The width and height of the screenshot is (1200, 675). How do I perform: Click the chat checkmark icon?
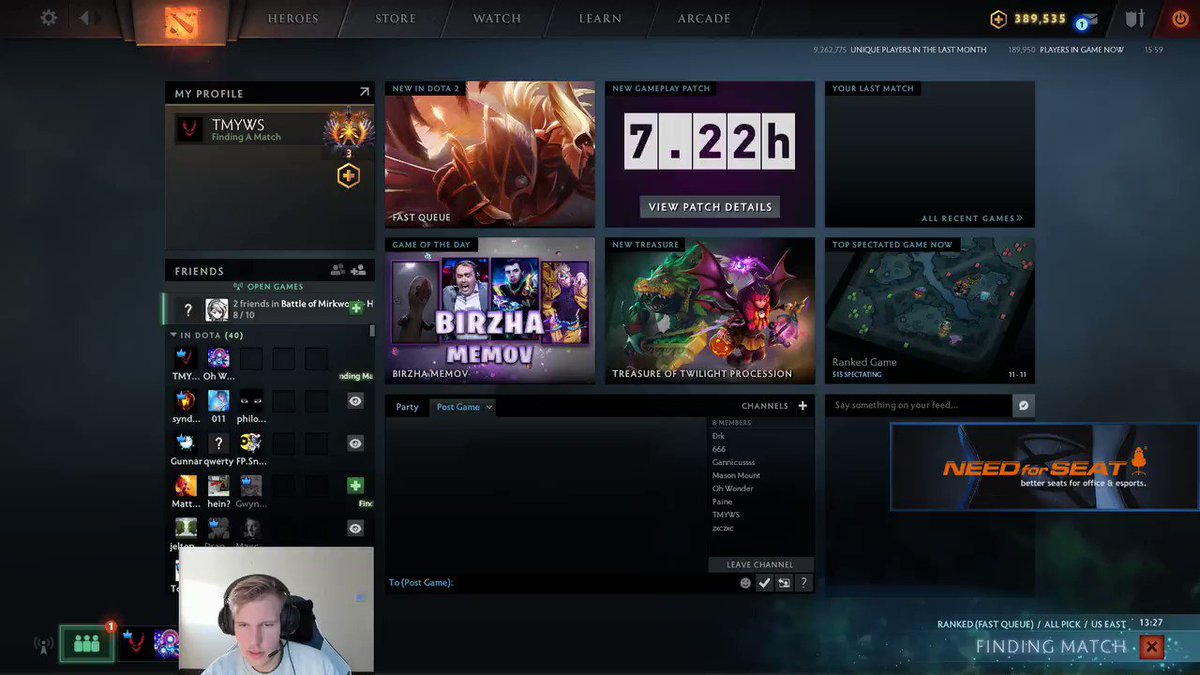pos(764,583)
